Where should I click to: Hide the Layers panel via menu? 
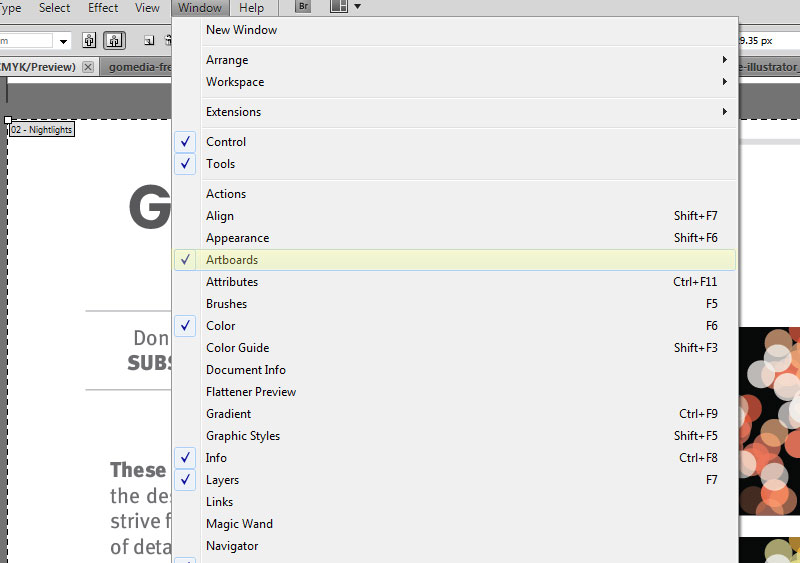(222, 480)
